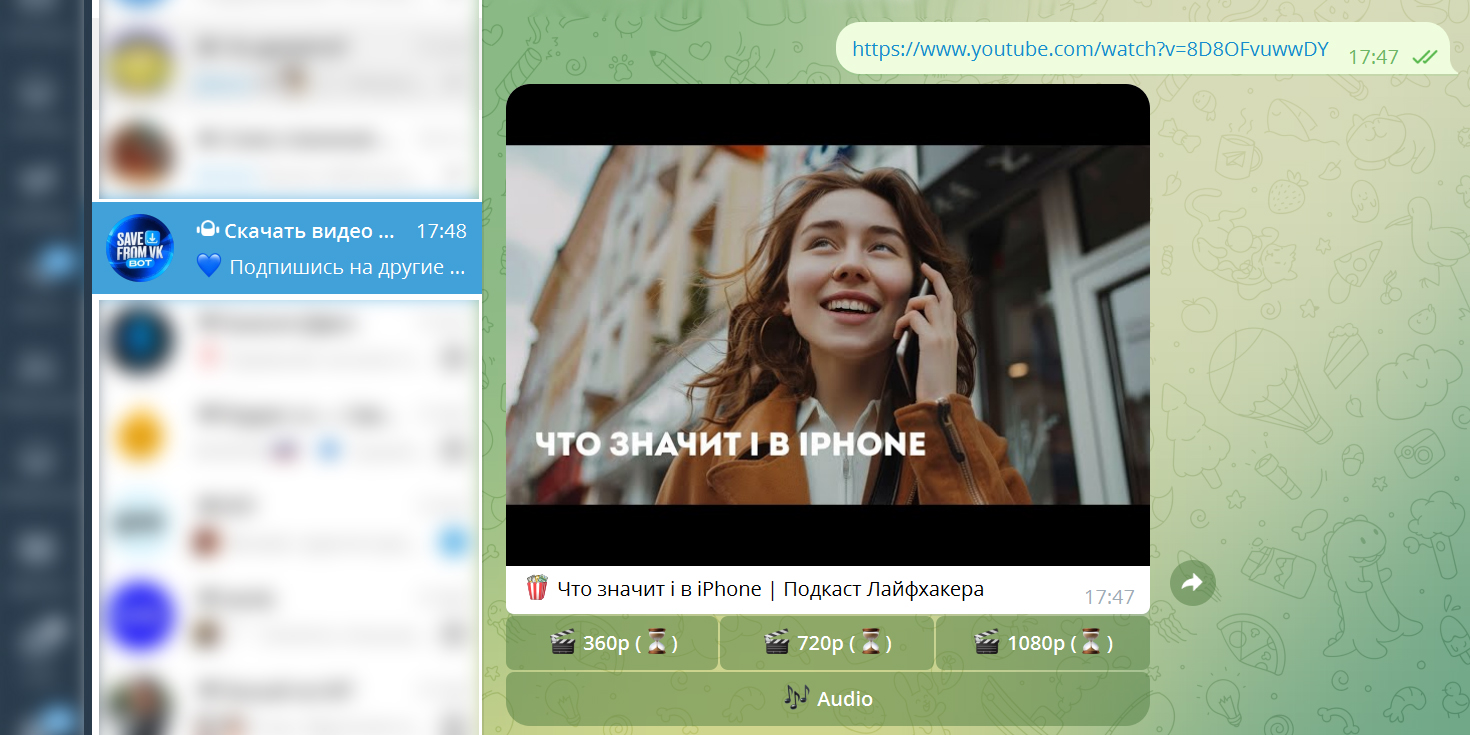The height and width of the screenshot is (735, 1470).
Task: Click the bot message timestamp 17:47
Action: (x=1109, y=597)
